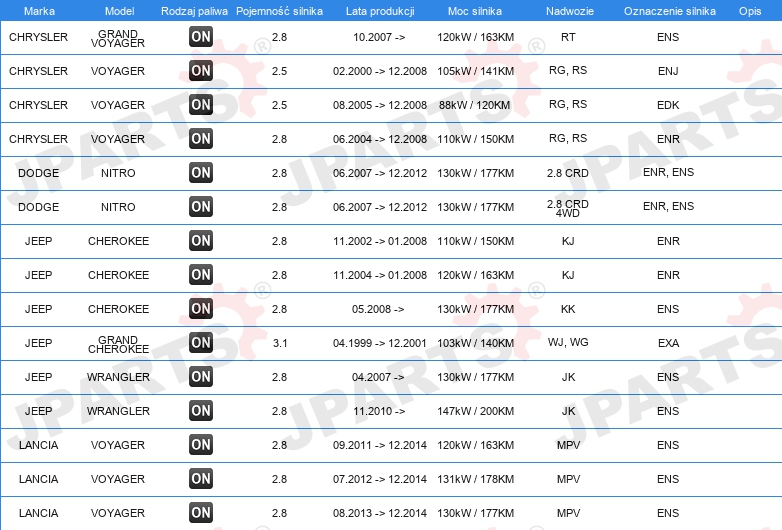Click ON icon in Cherokee 11.2002 row

[200, 241]
